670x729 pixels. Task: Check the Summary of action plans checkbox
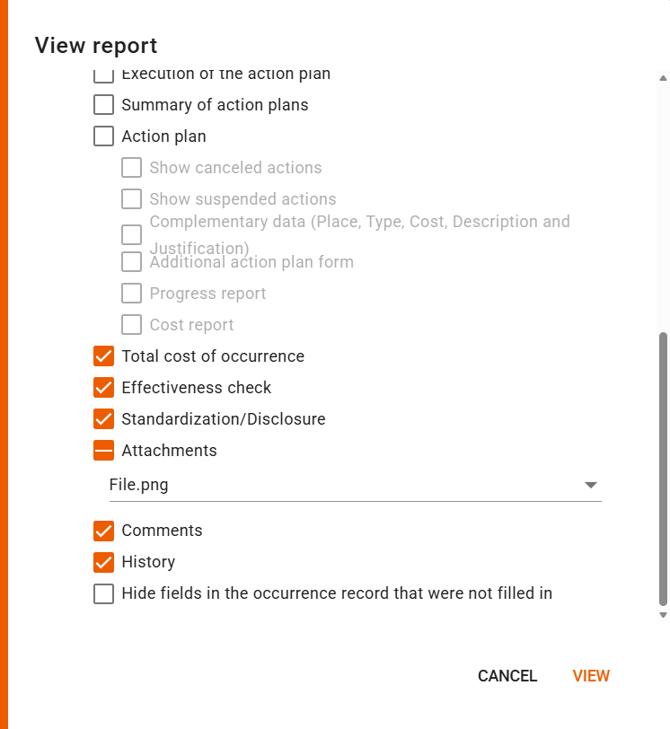tap(104, 105)
